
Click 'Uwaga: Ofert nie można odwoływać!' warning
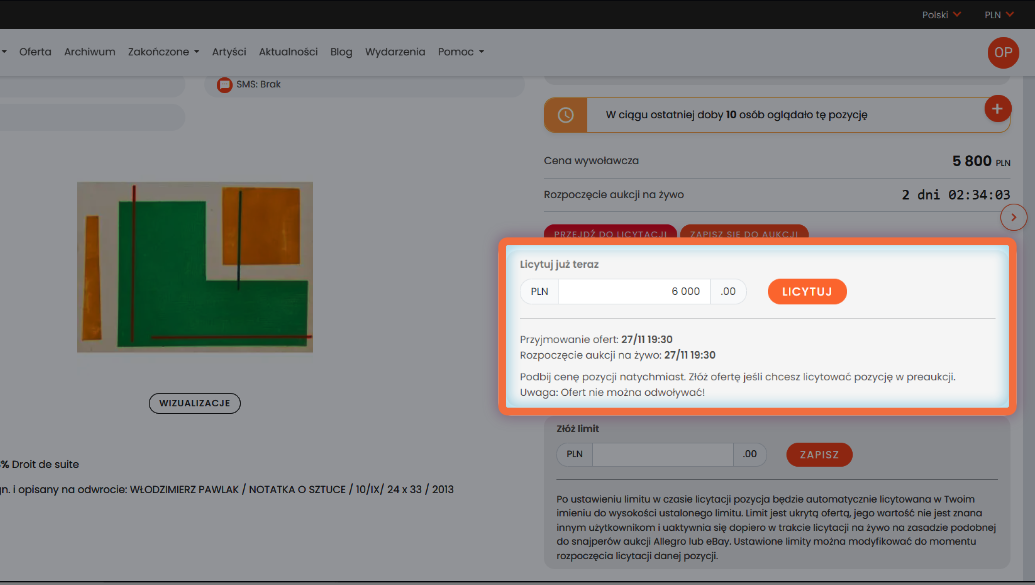(x=612, y=392)
